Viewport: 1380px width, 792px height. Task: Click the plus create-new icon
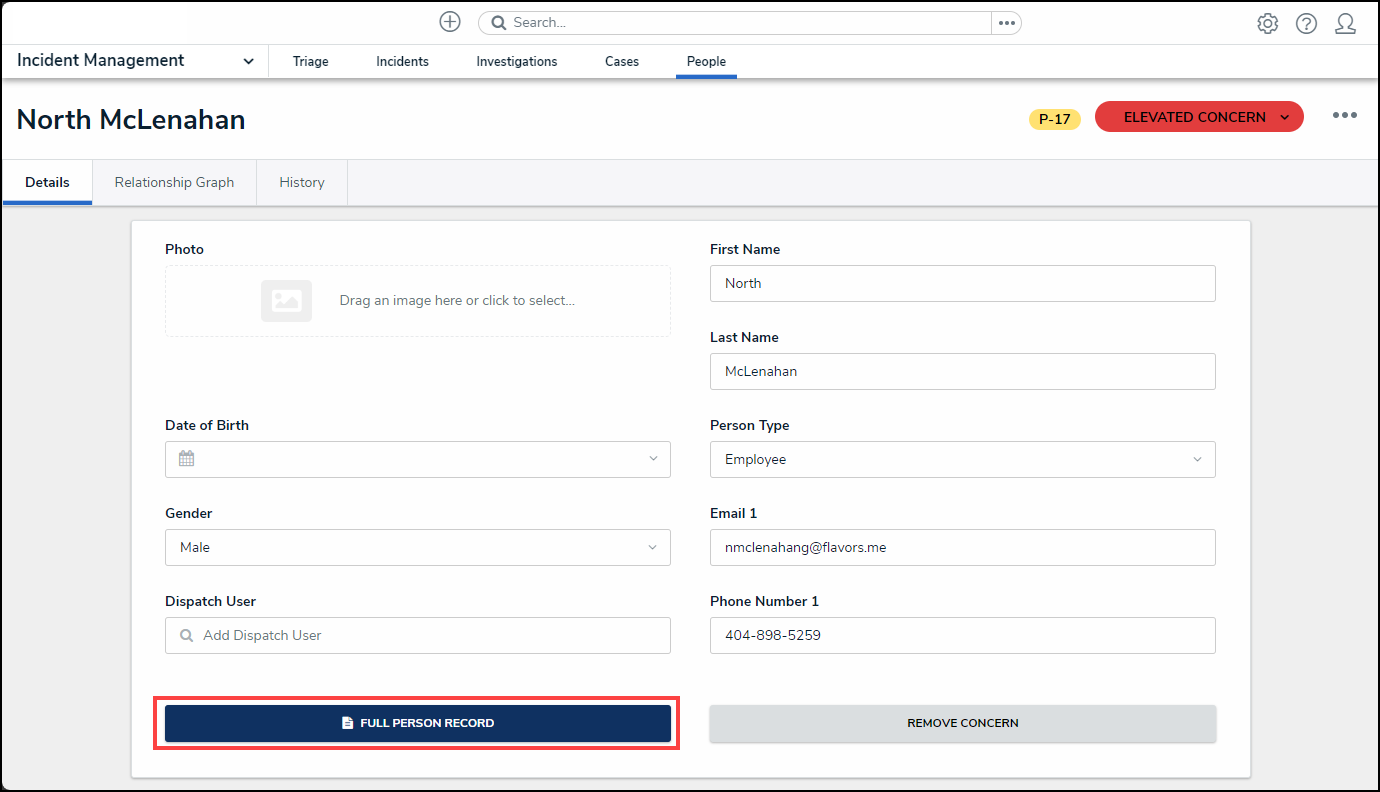[x=450, y=22]
